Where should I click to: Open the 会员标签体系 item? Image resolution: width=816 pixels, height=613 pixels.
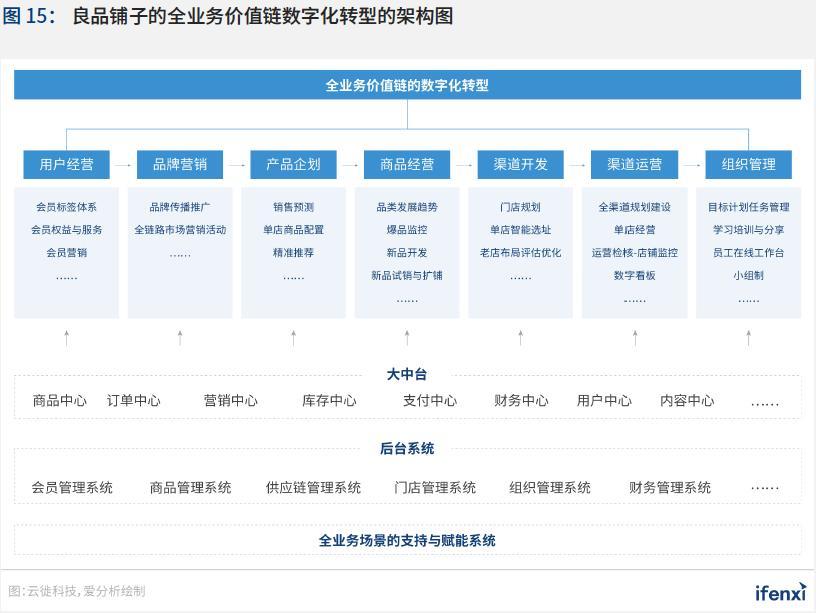(66, 207)
